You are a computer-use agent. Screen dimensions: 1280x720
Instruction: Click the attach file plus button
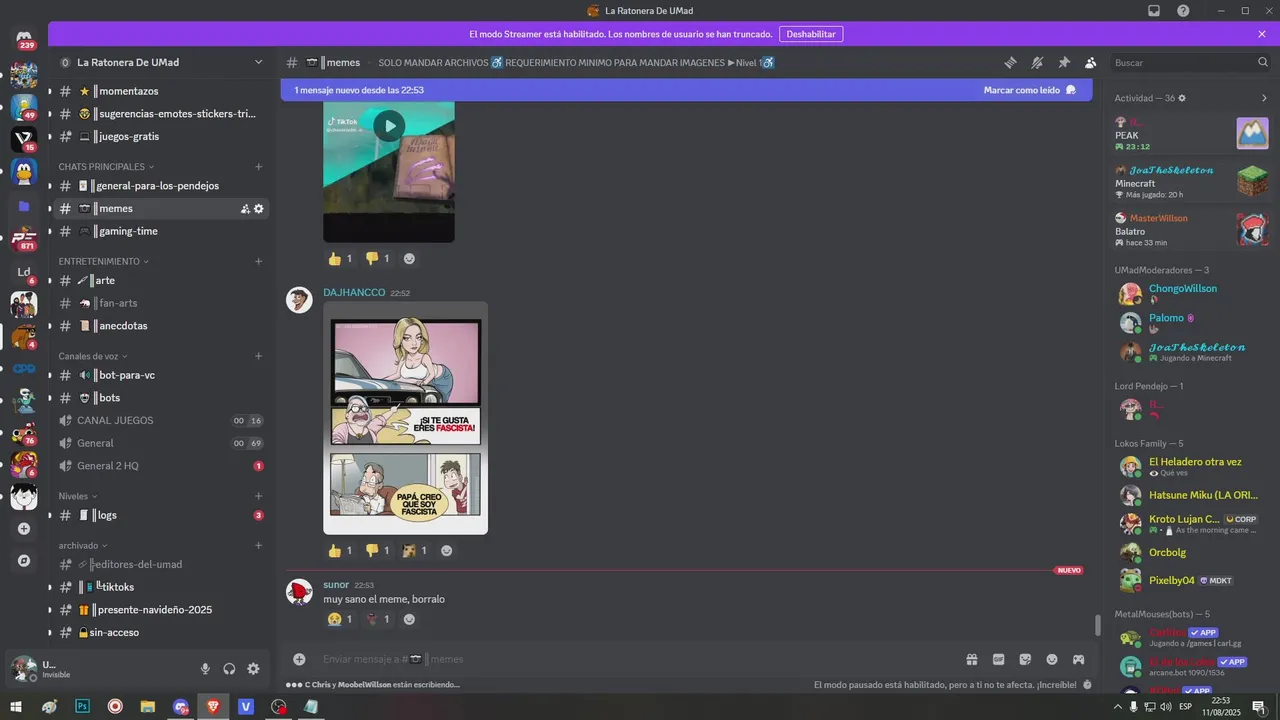click(299, 659)
